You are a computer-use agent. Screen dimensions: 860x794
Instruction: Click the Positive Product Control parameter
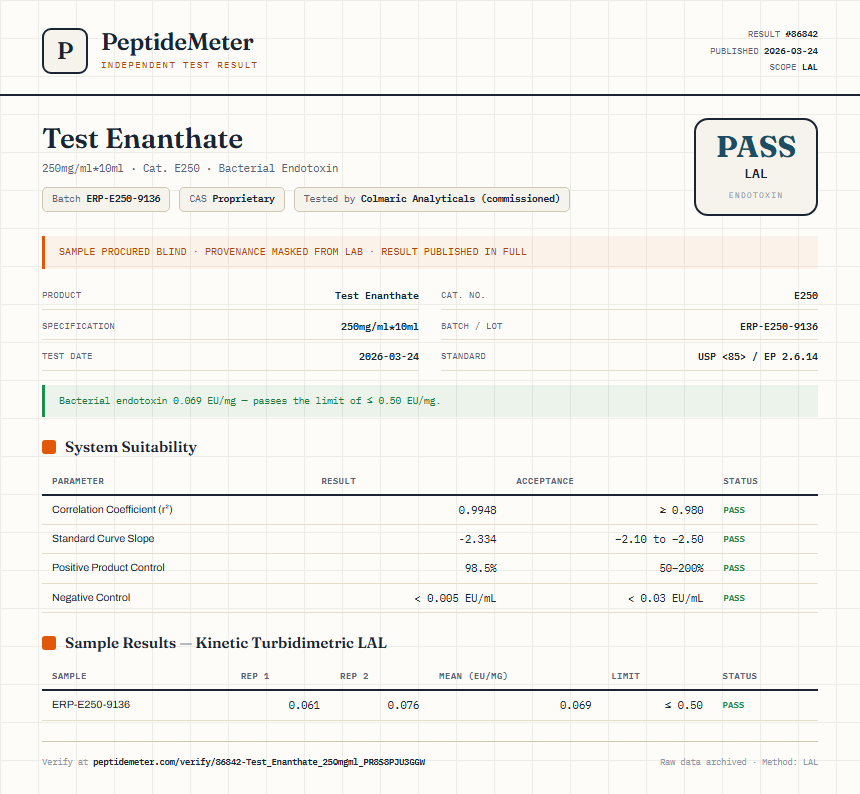pyautogui.click(x=108, y=568)
